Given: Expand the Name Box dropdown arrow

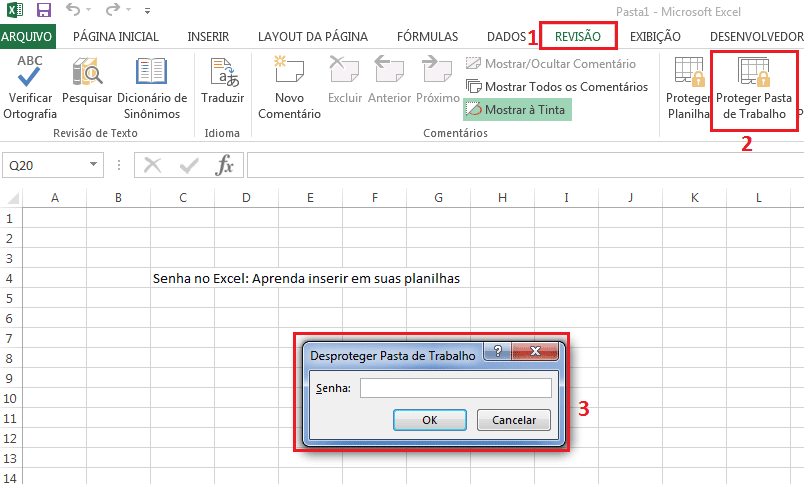Looking at the screenshot, I should click(94, 165).
